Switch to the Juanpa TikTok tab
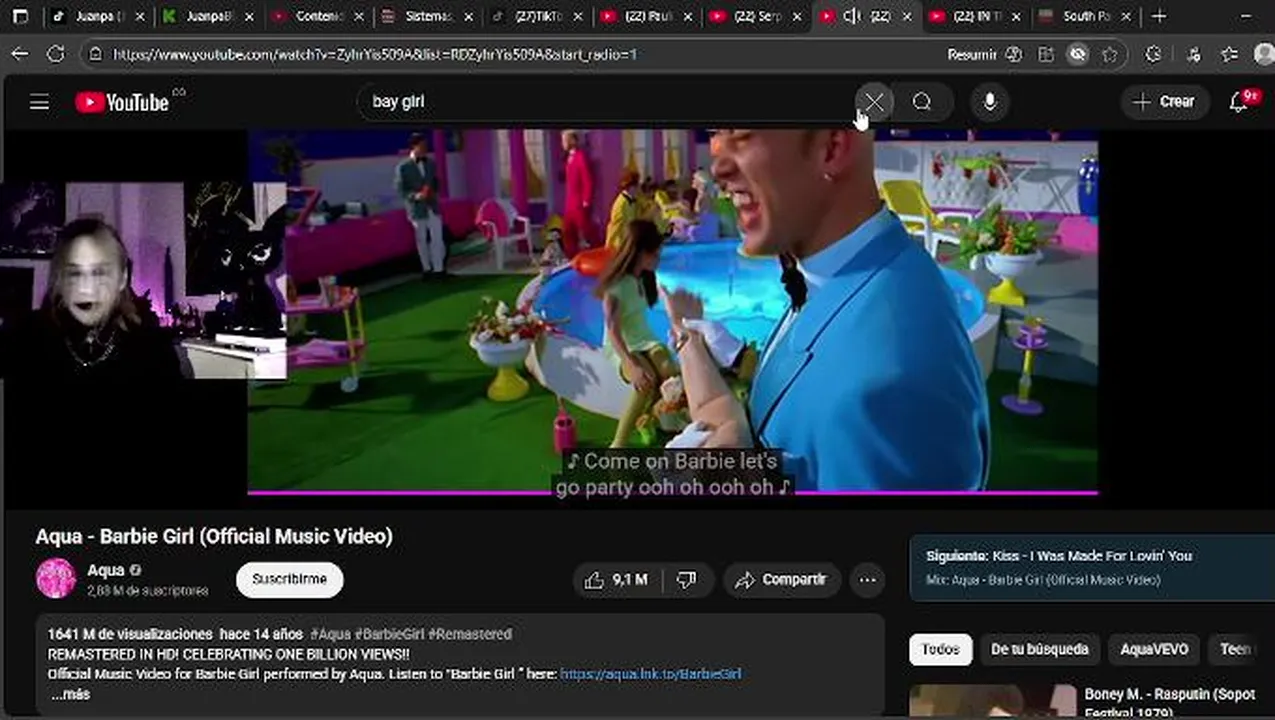The image size is (1275, 720). [100, 16]
